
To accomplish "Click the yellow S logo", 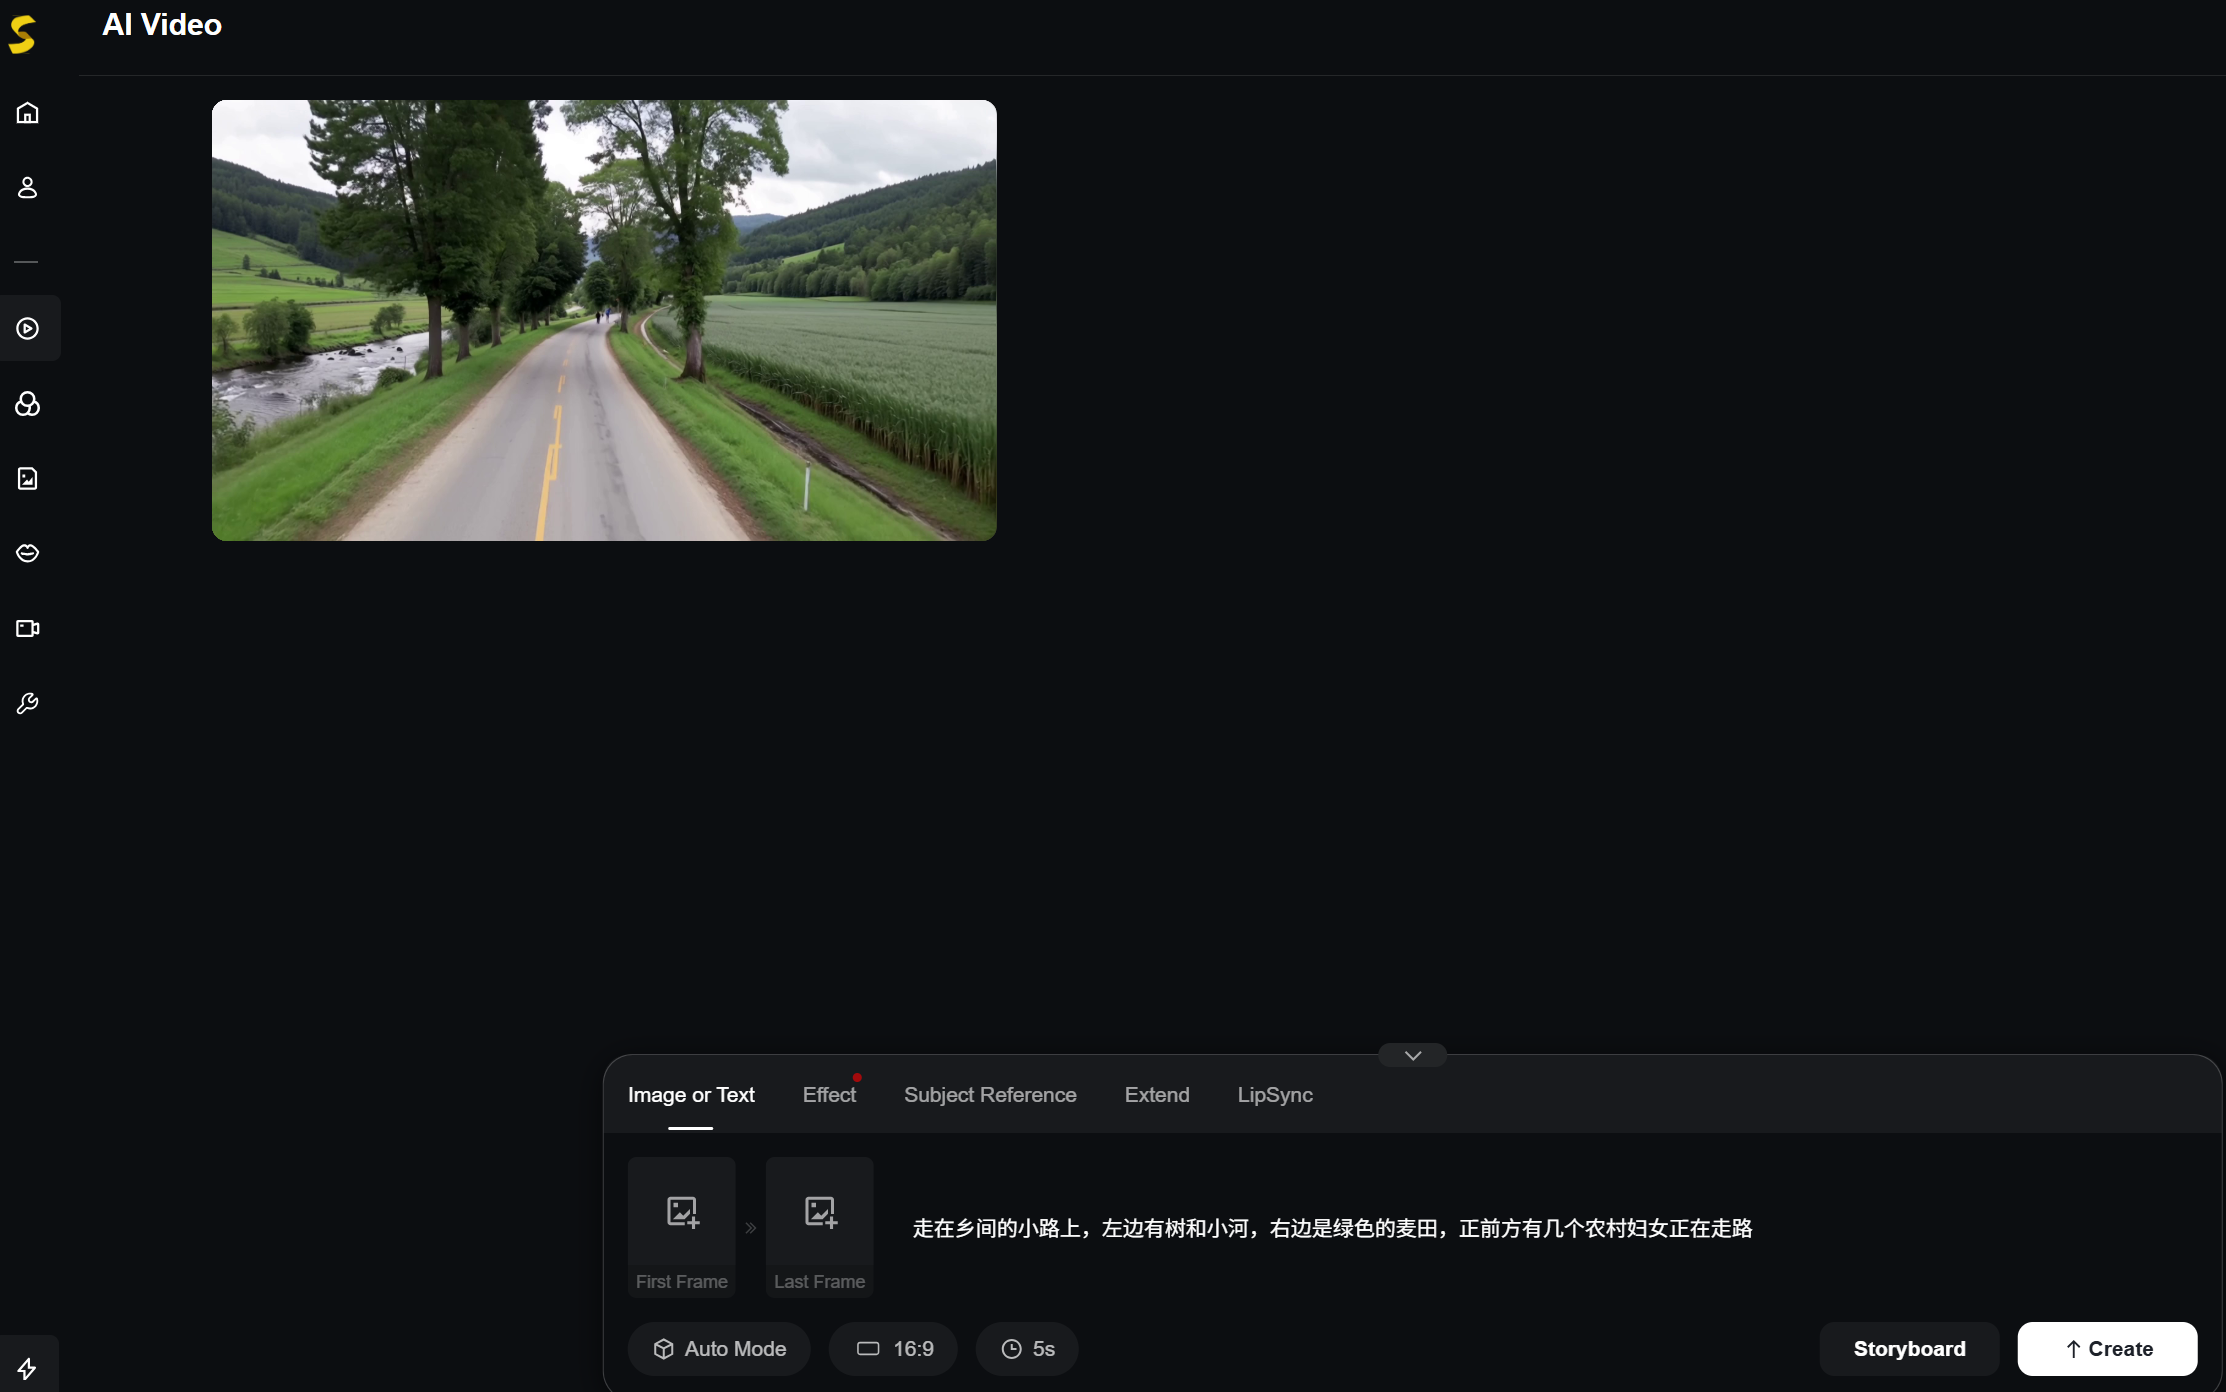I will [x=23, y=34].
